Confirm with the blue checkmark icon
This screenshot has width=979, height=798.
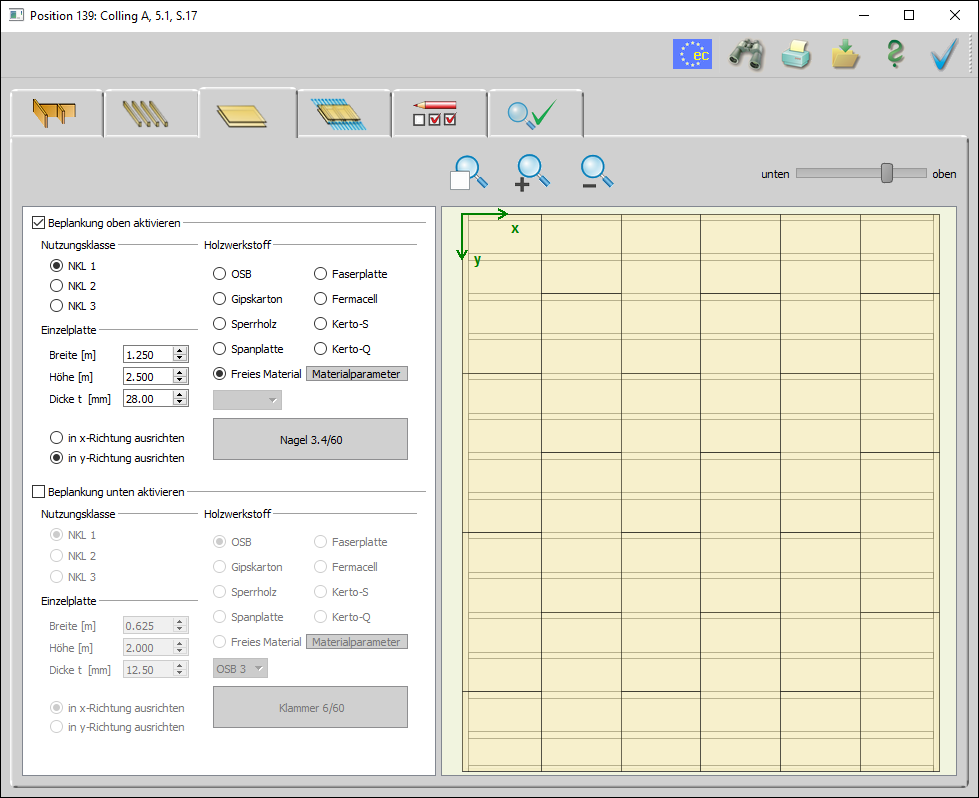point(944,54)
